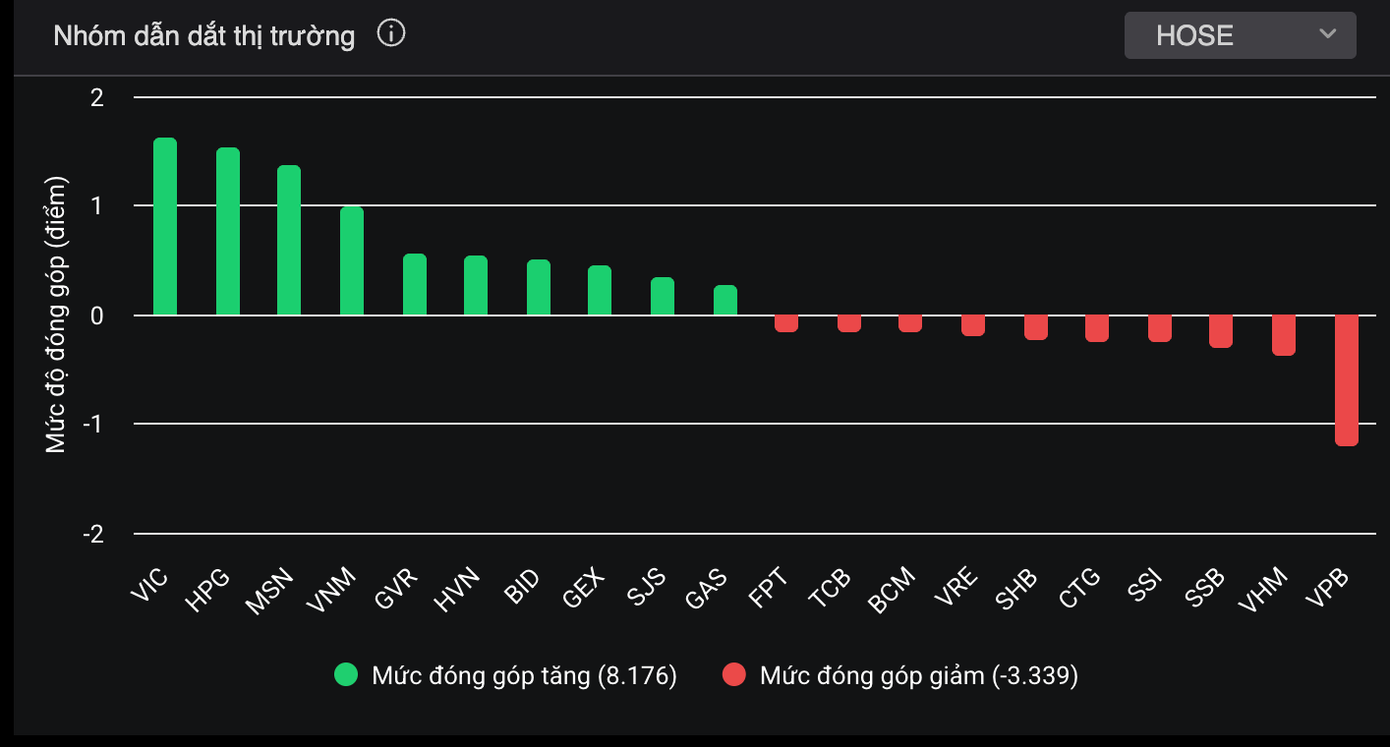Select the VNM green bar
The image size is (1390, 747).
352,261
